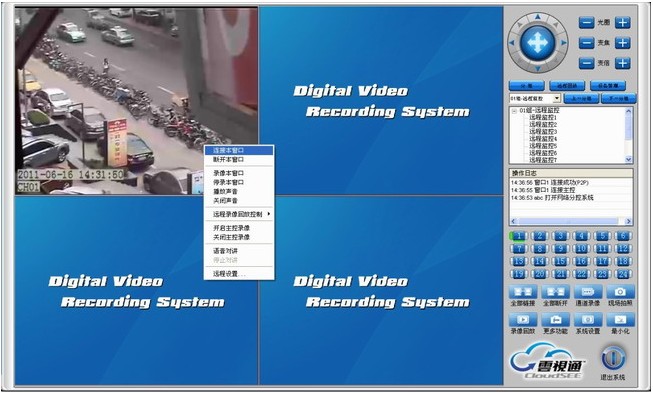Open 录像回放 recording playback icon

[x=523, y=320]
